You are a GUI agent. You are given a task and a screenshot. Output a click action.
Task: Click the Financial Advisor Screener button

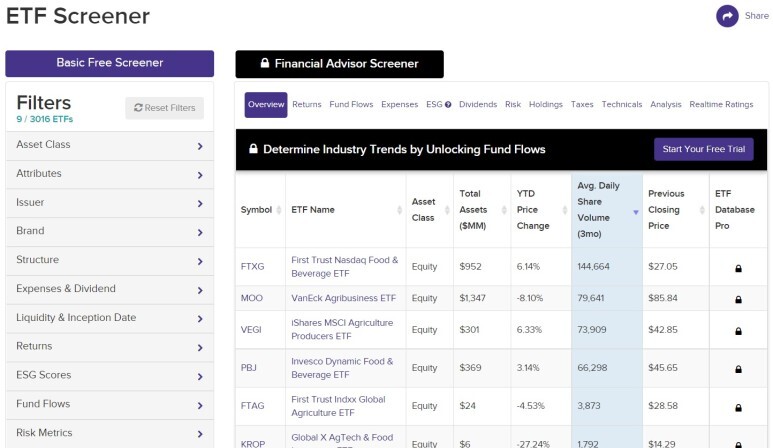click(339, 64)
